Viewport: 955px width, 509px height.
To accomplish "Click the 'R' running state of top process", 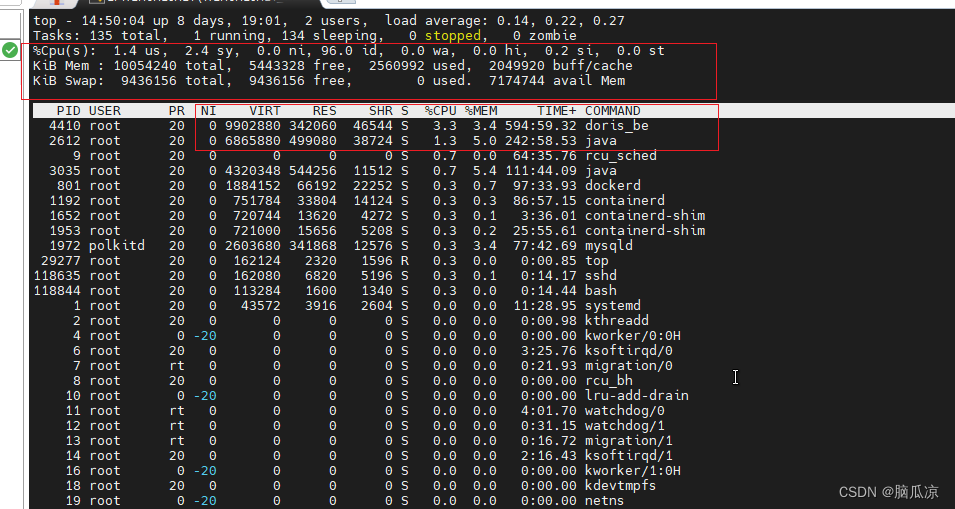I will pos(405,261).
